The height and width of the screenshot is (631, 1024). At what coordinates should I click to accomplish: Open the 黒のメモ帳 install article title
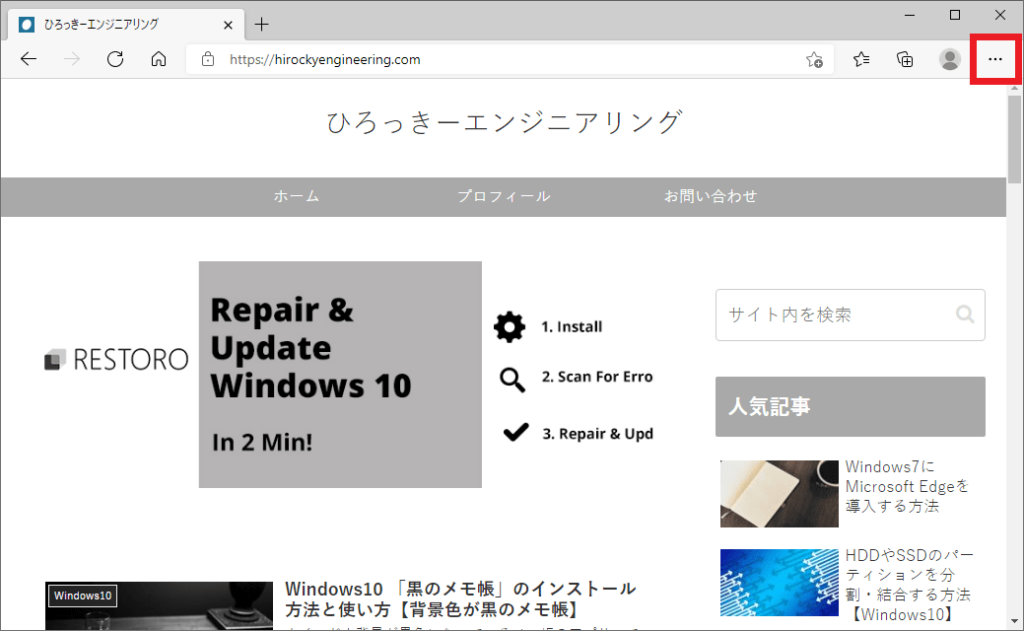click(x=460, y=599)
